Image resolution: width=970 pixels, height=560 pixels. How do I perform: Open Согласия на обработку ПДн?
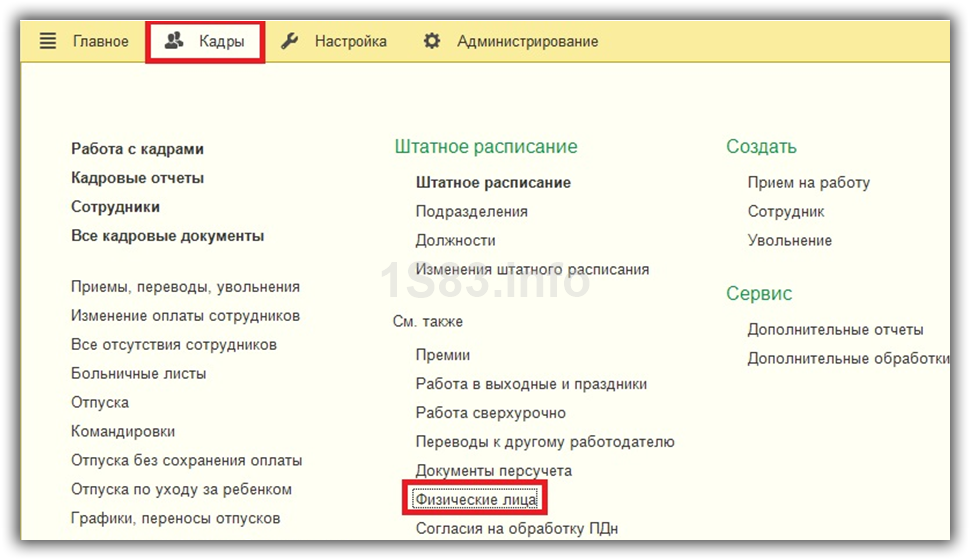[x=519, y=529]
